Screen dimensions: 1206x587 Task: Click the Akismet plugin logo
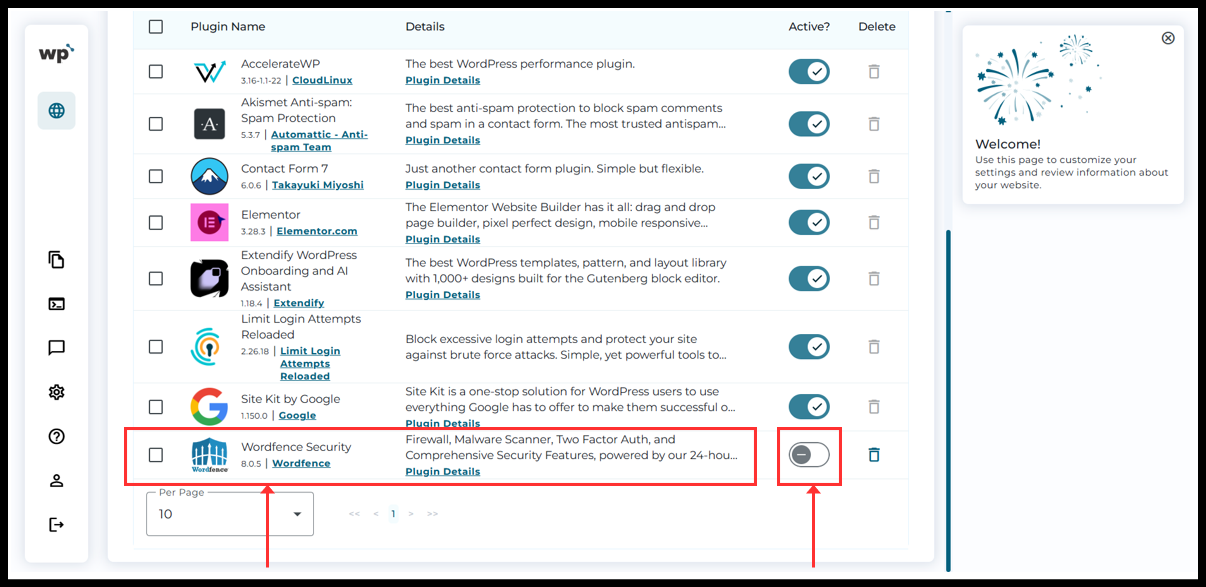click(209, 124)
